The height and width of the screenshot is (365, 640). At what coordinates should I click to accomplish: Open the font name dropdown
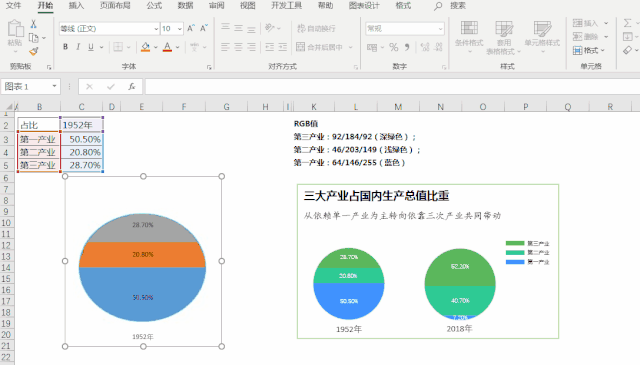[156, 29]
